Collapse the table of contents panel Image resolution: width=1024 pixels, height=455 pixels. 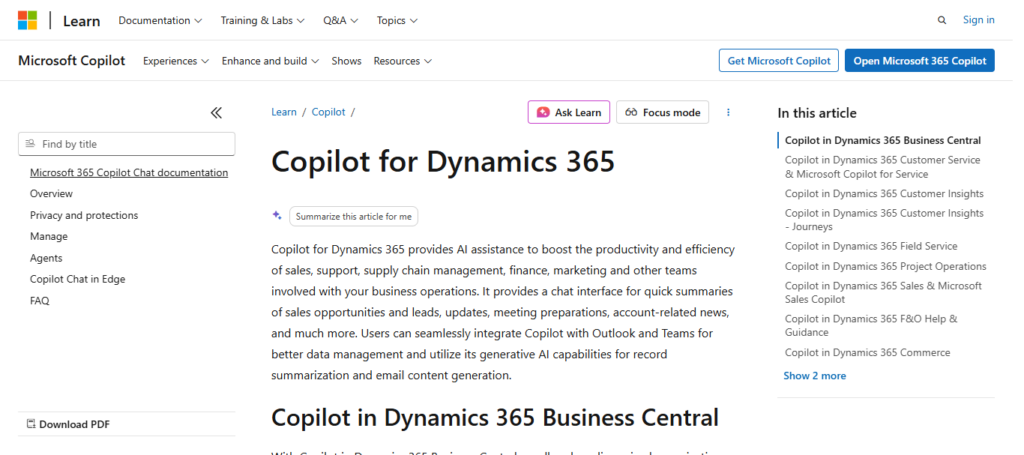click(x=216, y=113)
